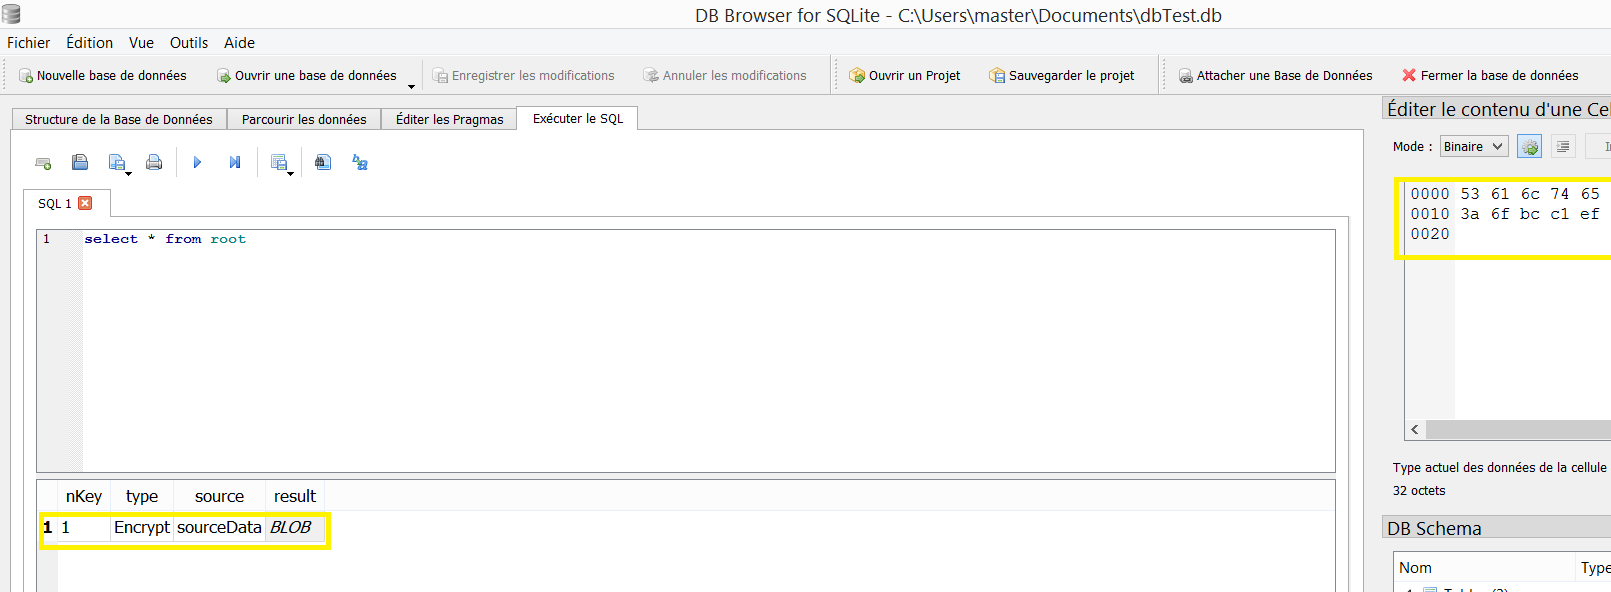Click the open SQL file icon
Viewport: 1611px width, 592px height.
click(80, 162)
